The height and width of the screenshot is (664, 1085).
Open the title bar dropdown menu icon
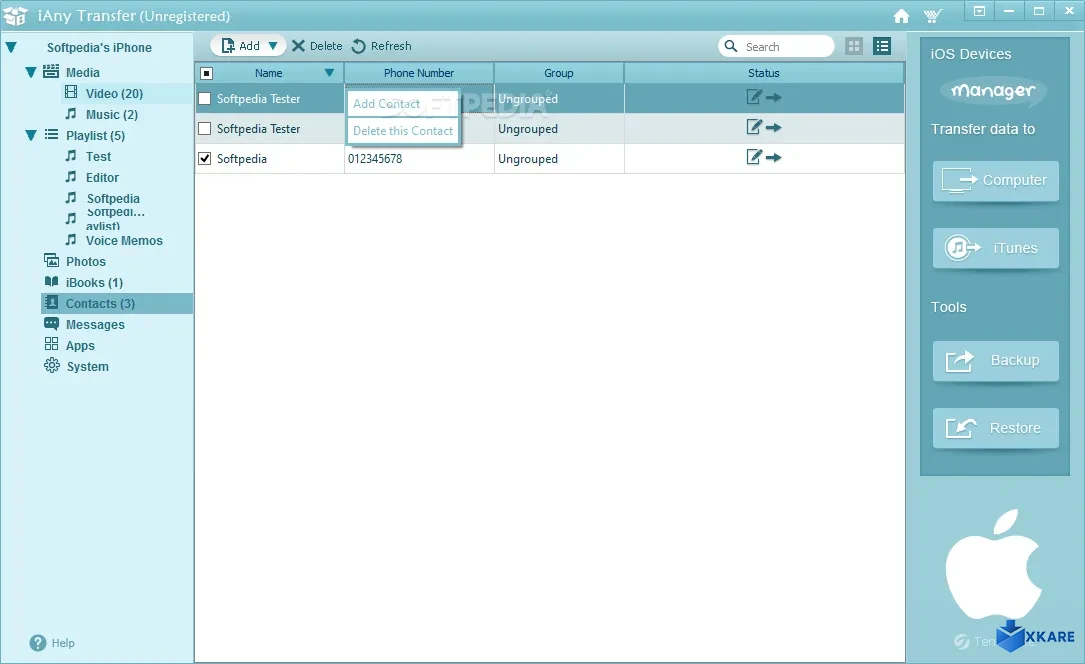[979, 11]
